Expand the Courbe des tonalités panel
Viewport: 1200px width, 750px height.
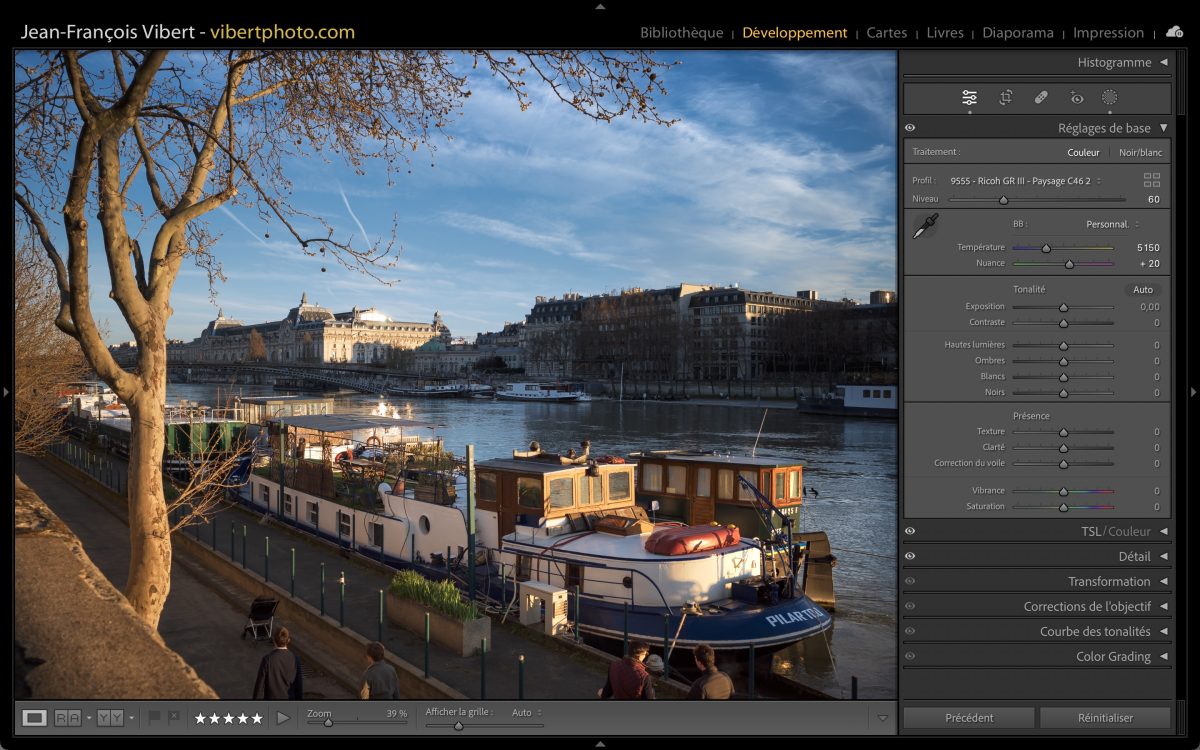(x=1163, y=631)
